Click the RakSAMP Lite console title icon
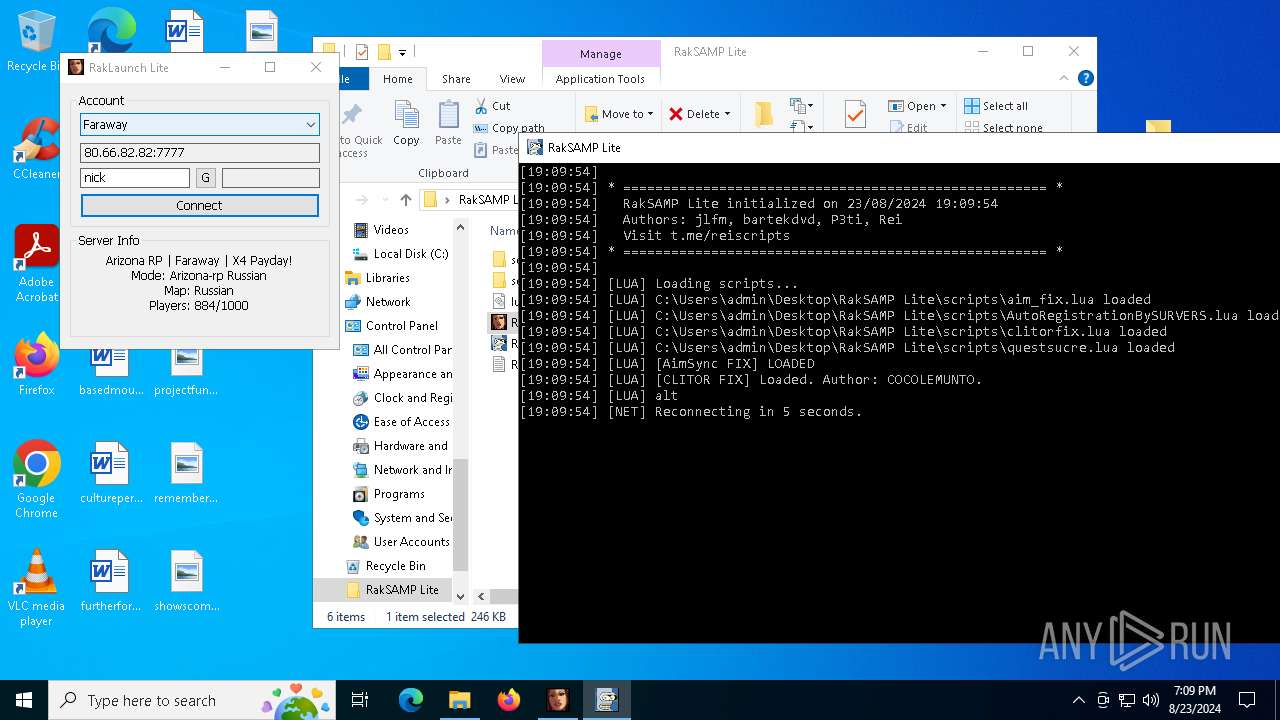 535,148
